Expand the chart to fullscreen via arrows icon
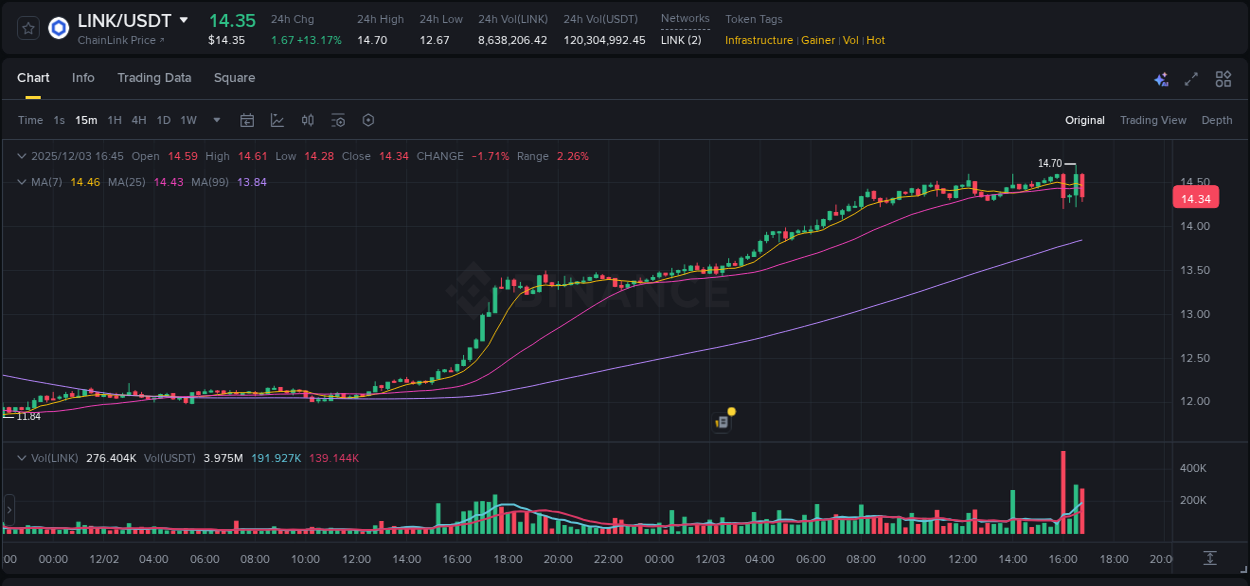This screenshot has width=1250, height=586. point(1191,79)
